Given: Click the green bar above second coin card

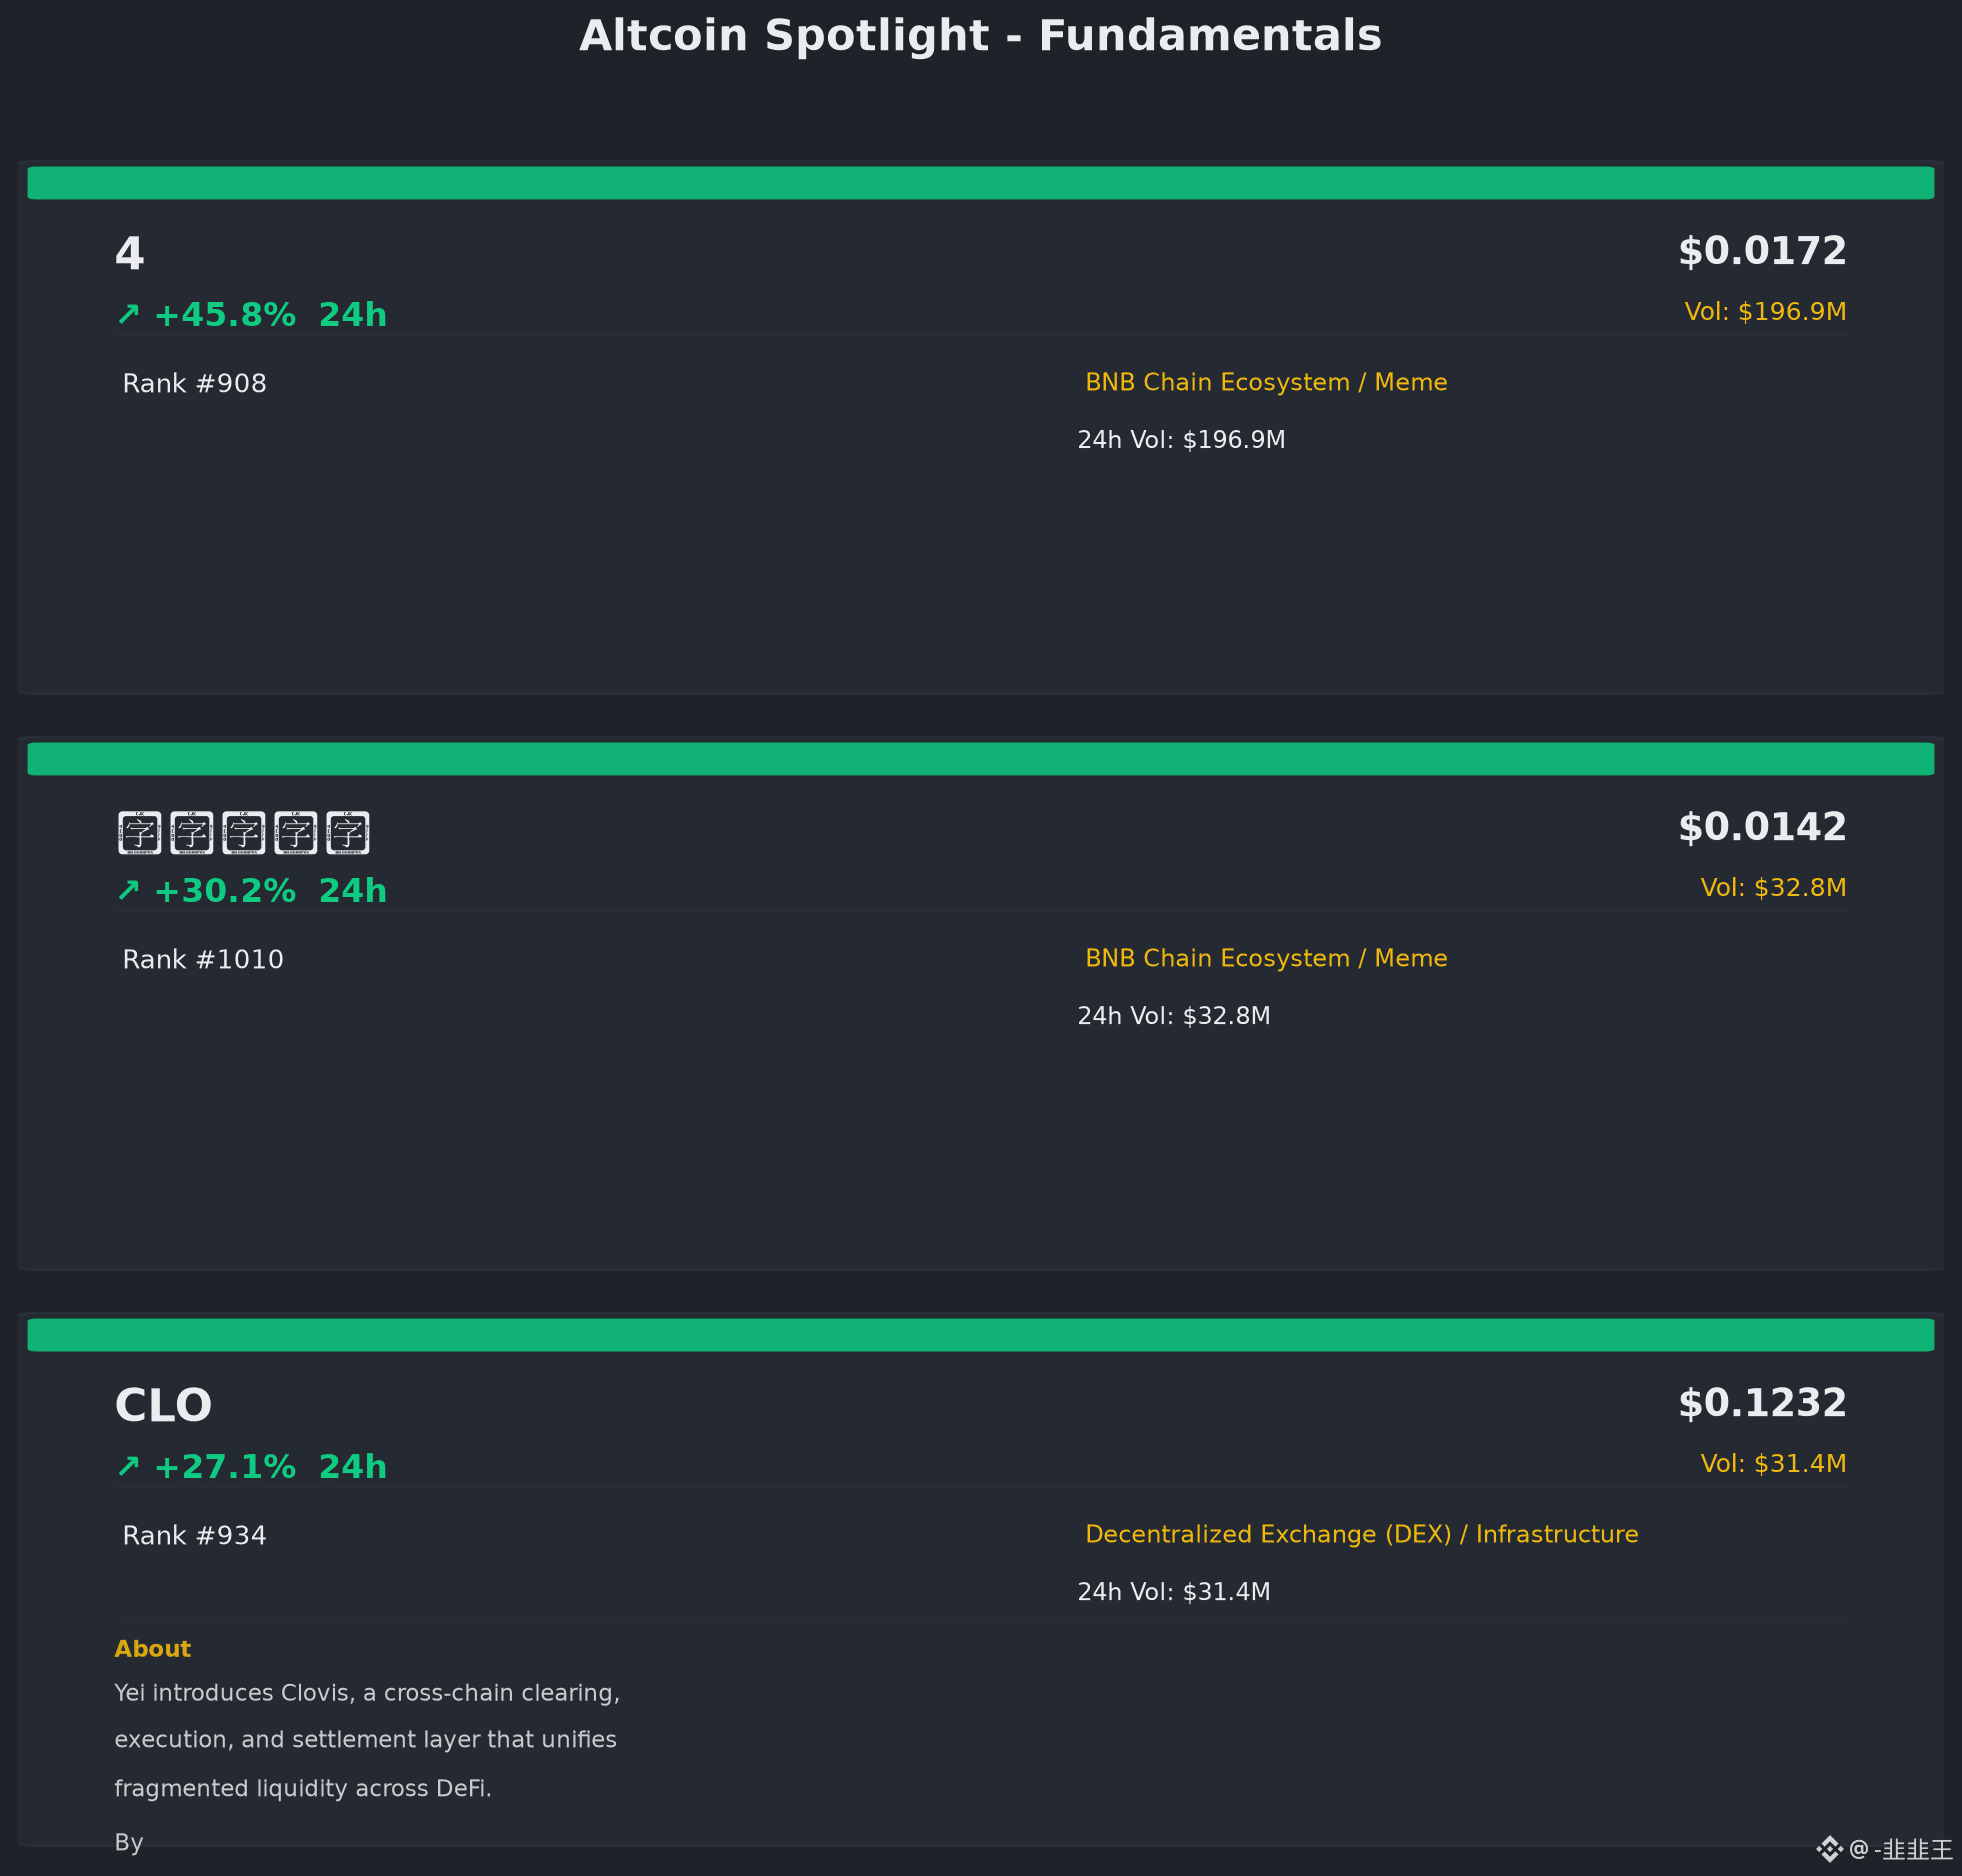Looking at the screenshot, I should tap(980, 759).
